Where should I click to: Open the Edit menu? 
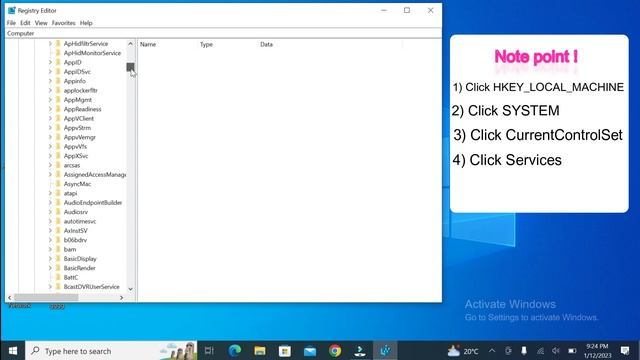point(25,23)
